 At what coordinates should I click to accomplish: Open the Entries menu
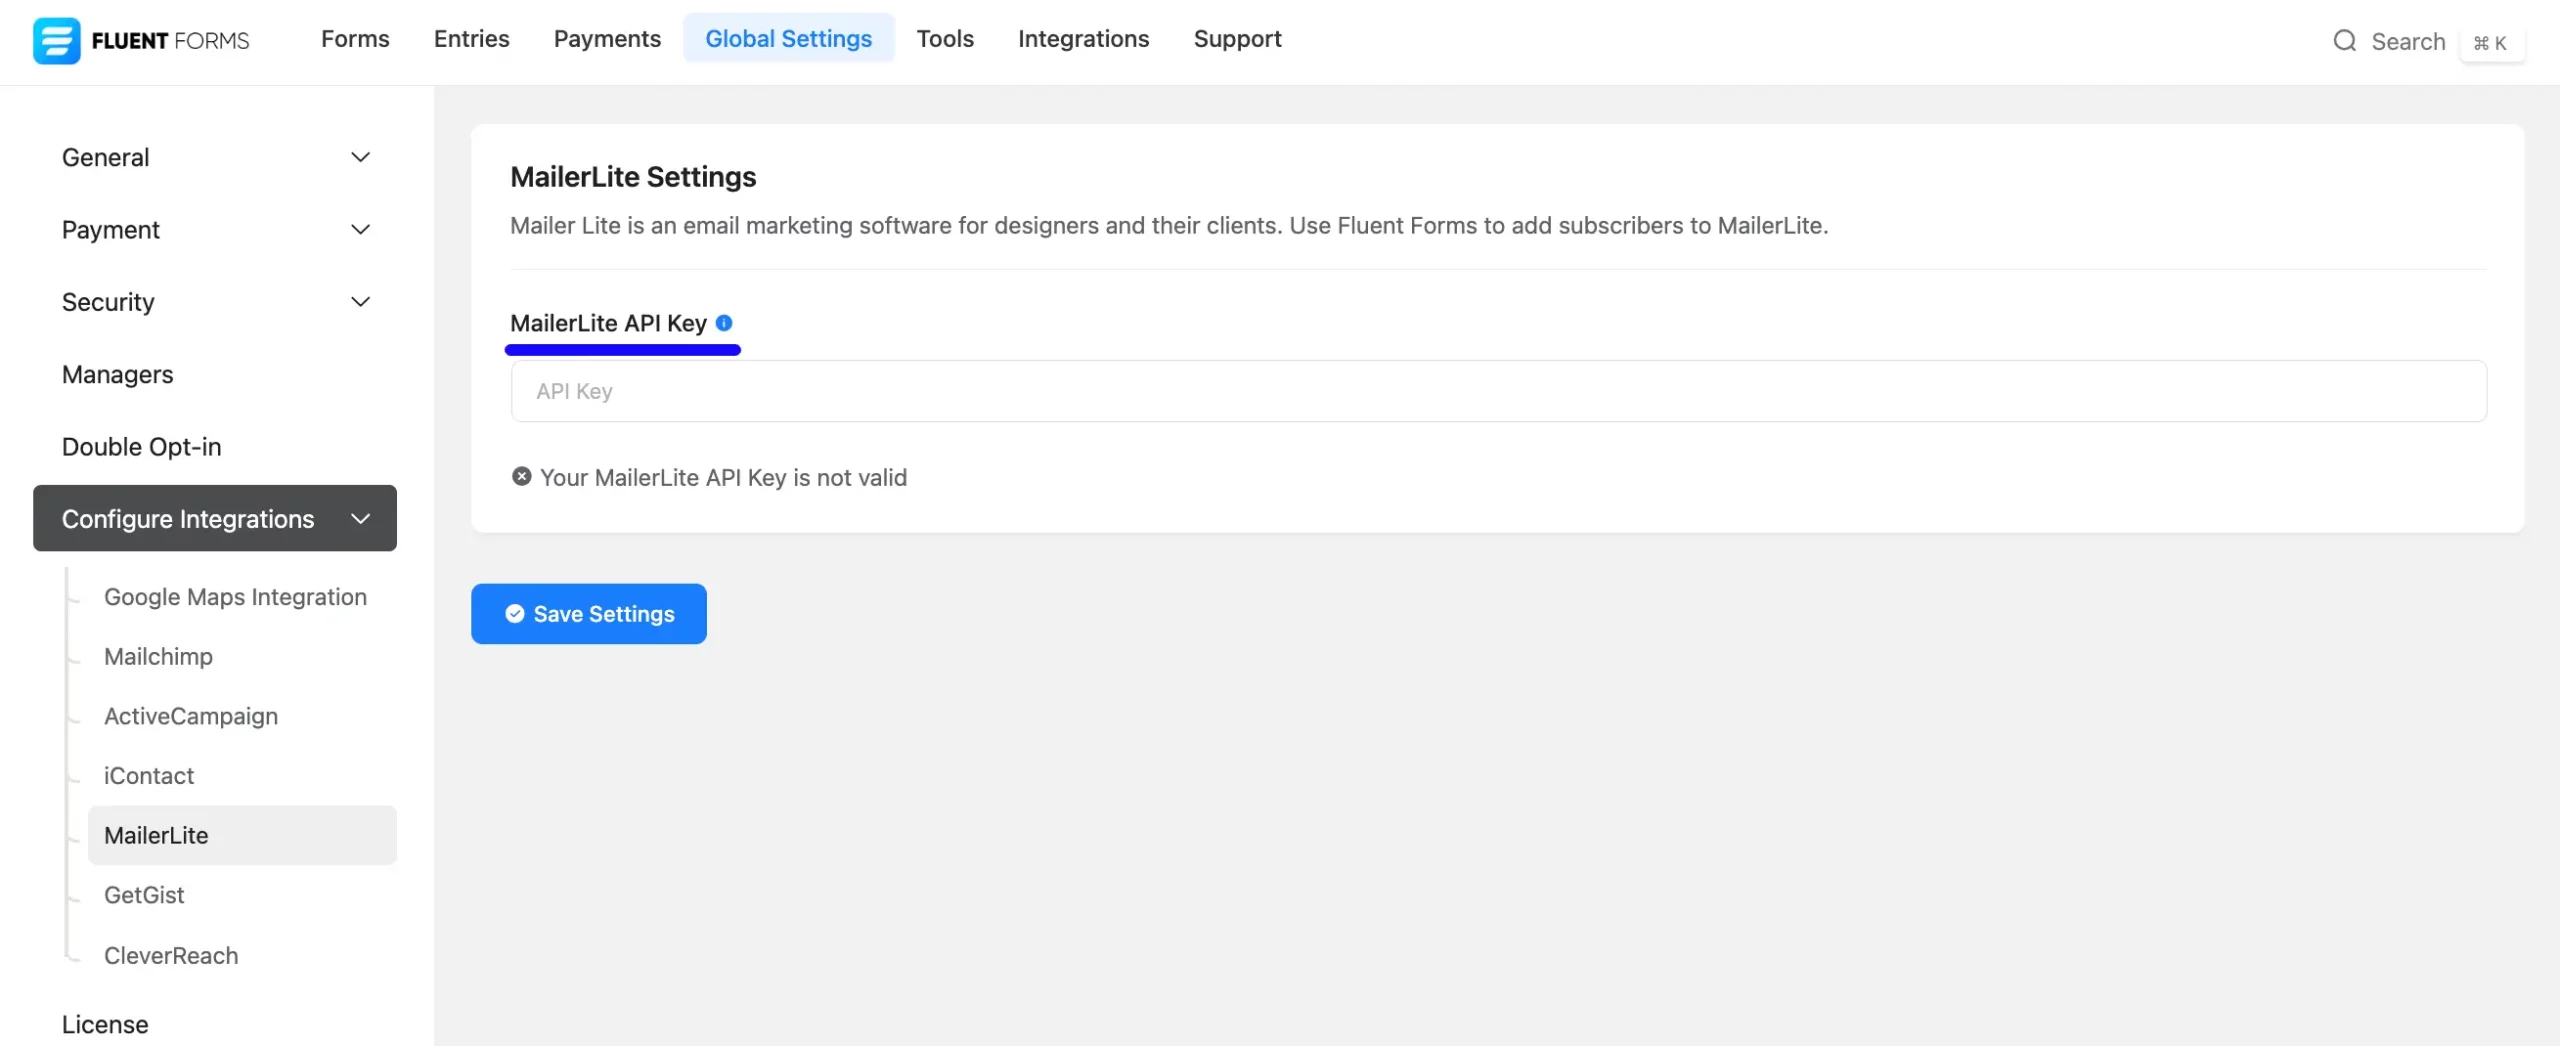(x=472, y=39)
